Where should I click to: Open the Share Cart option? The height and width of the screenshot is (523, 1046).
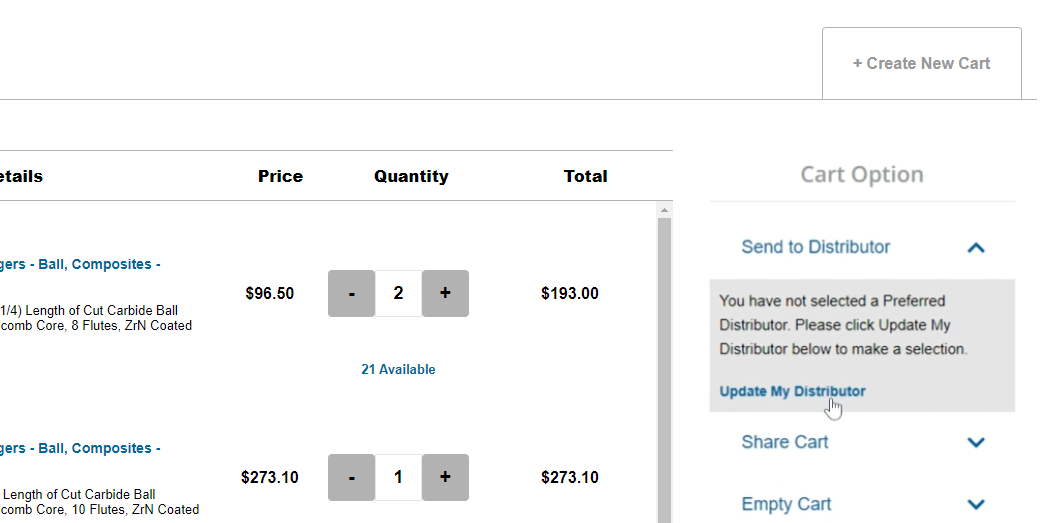784,442
